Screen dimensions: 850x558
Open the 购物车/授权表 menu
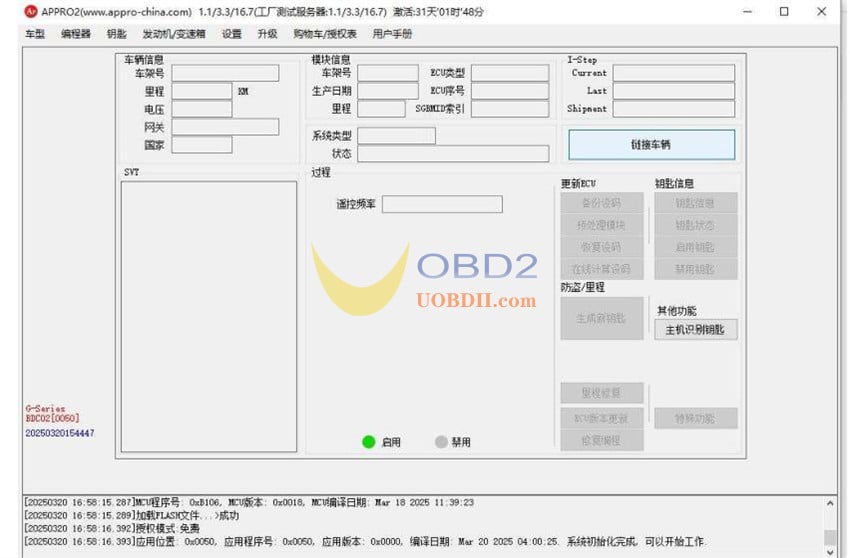click(x=325, y=34)
